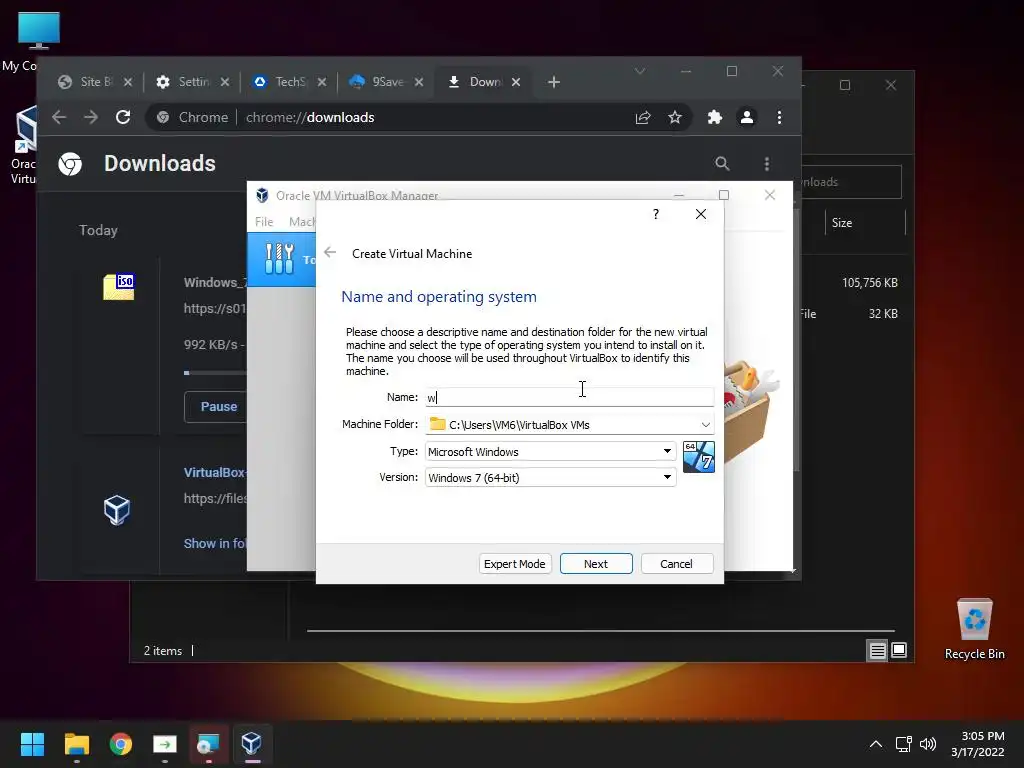
Task: Click the Size column header in Explorer
Action: coord(842,223)
